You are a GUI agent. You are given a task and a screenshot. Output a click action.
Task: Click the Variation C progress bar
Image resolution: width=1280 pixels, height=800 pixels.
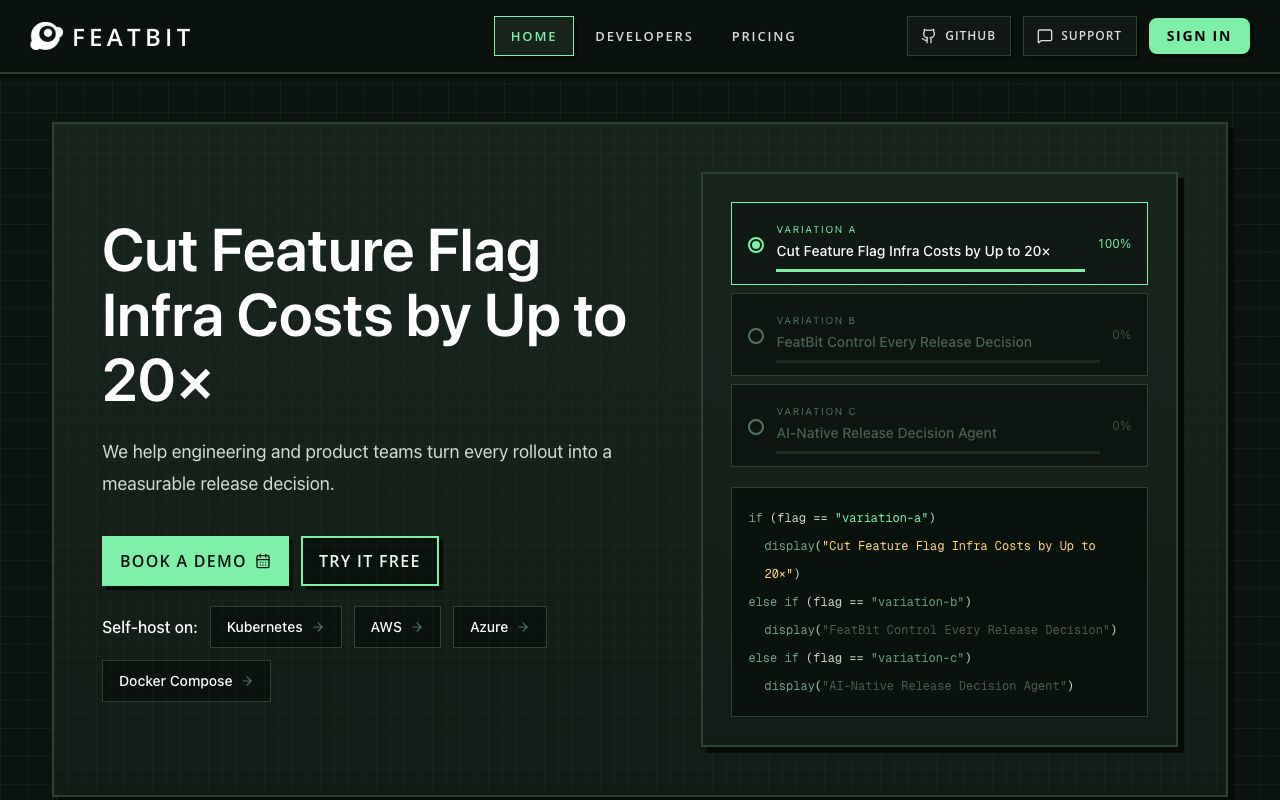[x=938, y=452]
